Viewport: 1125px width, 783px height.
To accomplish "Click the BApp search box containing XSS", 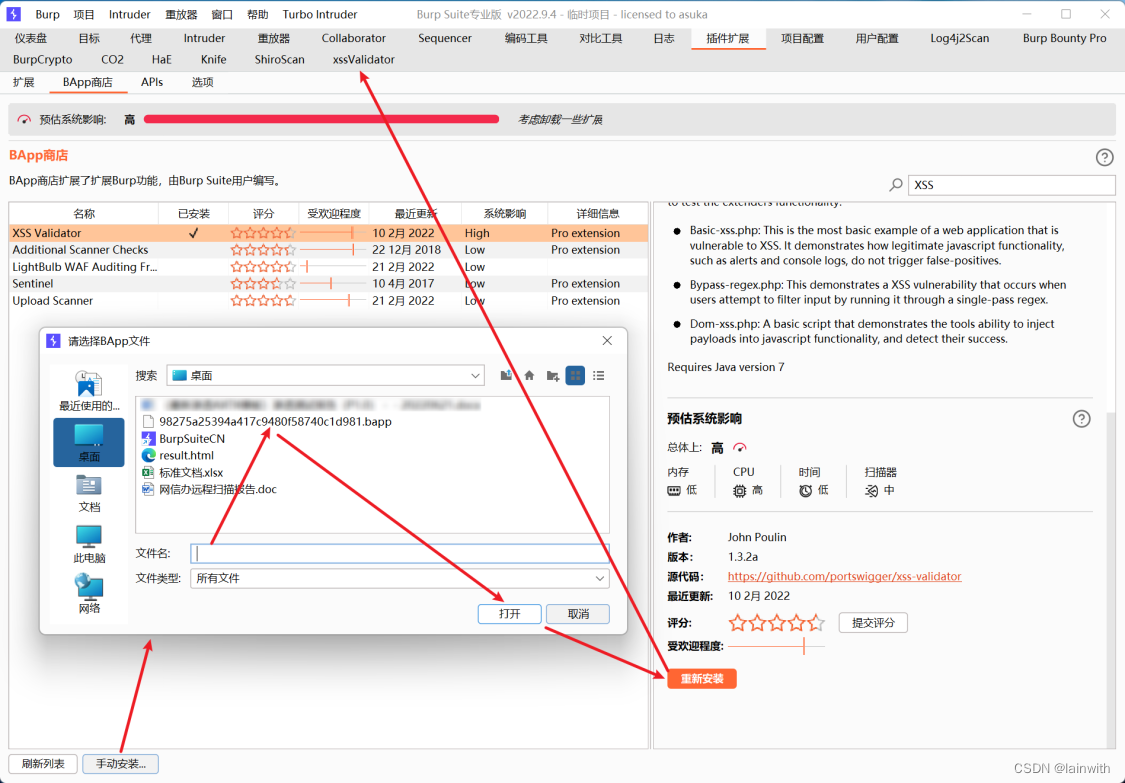I will 1012,185.
